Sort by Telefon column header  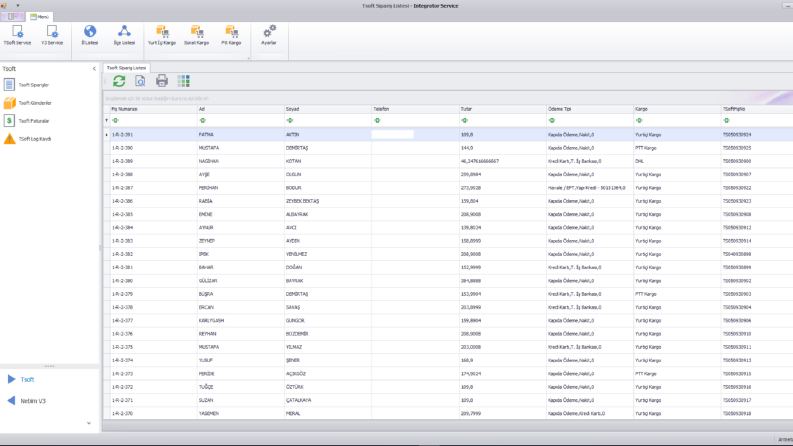415,109
